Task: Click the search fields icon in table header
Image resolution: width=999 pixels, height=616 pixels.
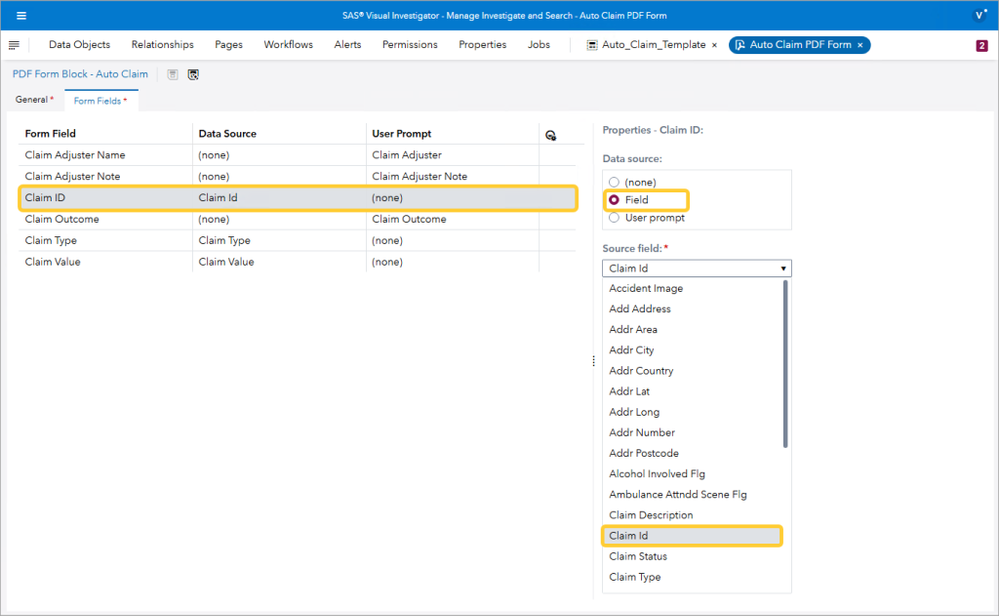Action: 550,135
